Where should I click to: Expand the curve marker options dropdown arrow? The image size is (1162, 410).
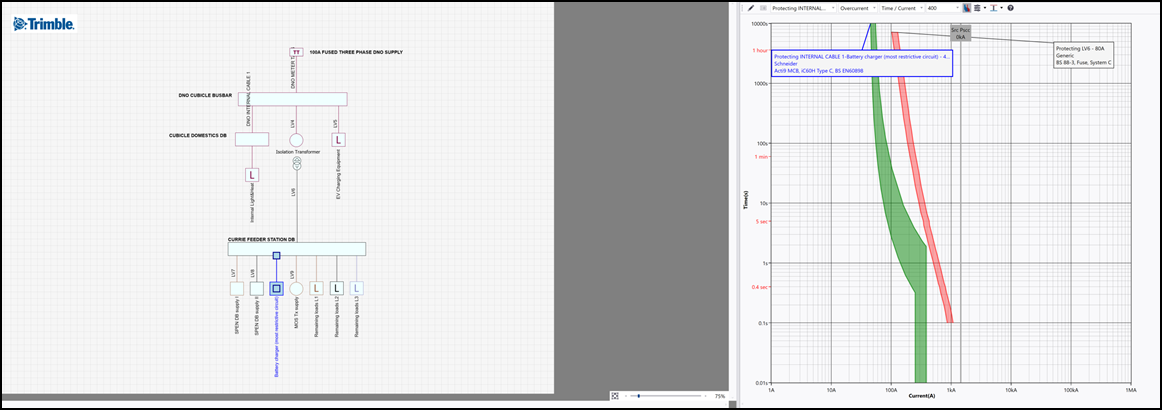tap(1001, 7)
